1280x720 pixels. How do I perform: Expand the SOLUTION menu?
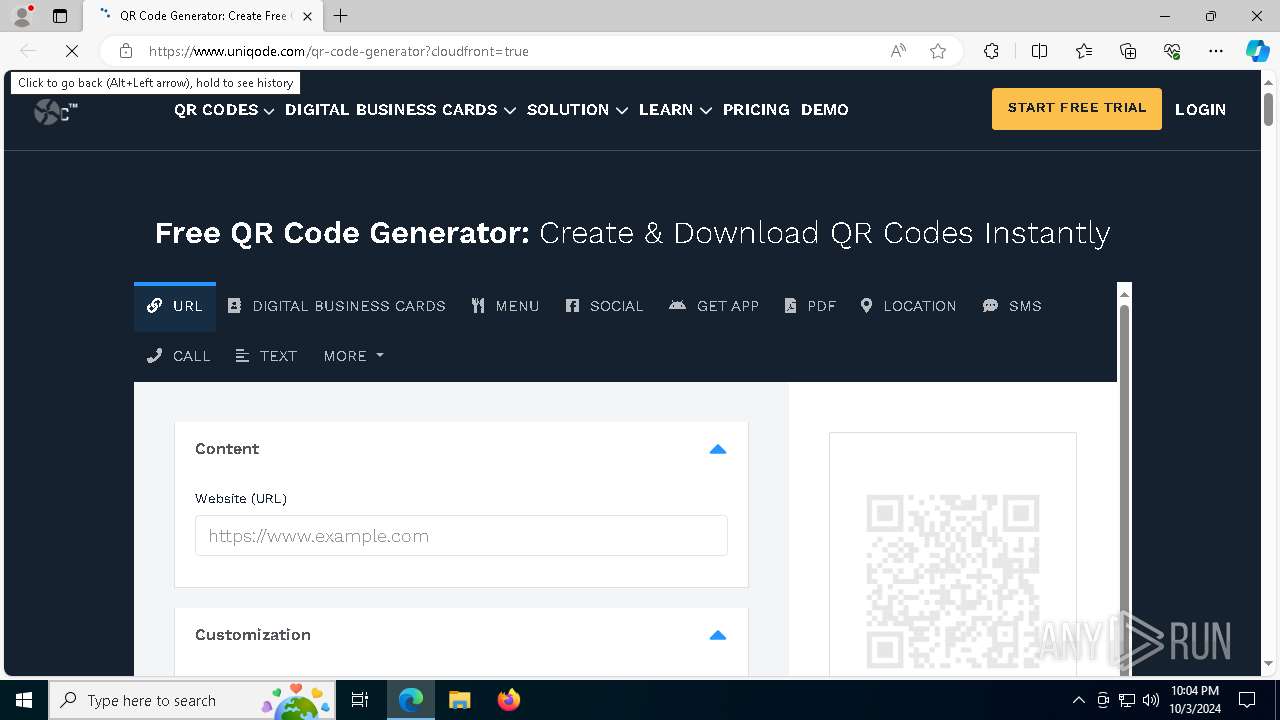(577, 110)
